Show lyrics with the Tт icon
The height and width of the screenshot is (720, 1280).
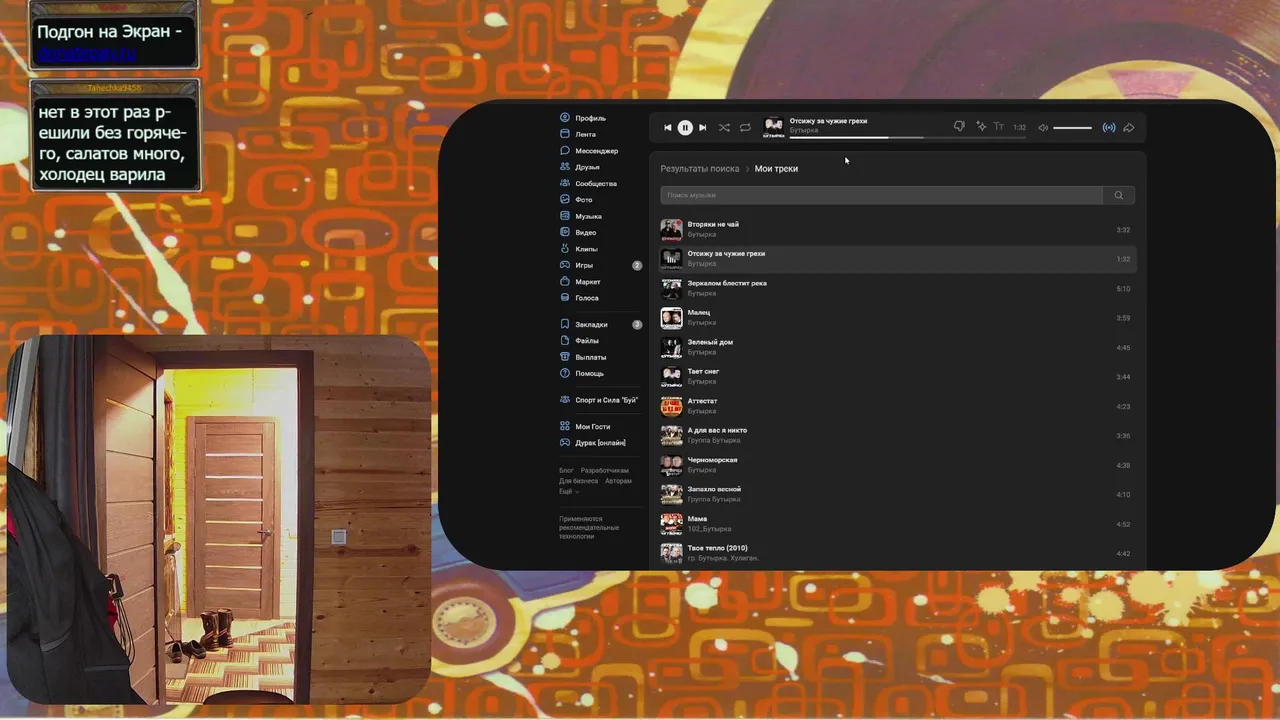998,127
